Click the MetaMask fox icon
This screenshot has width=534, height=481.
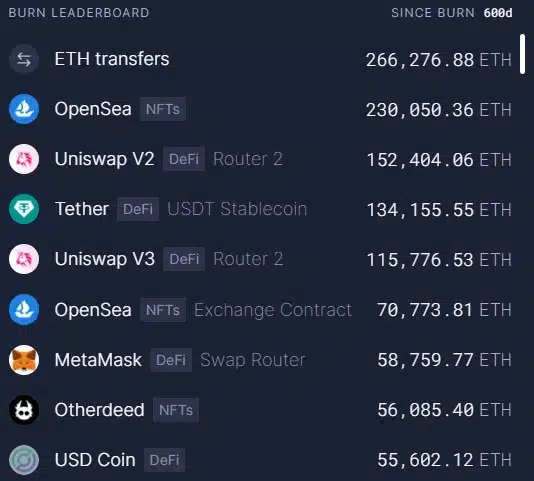24,360
